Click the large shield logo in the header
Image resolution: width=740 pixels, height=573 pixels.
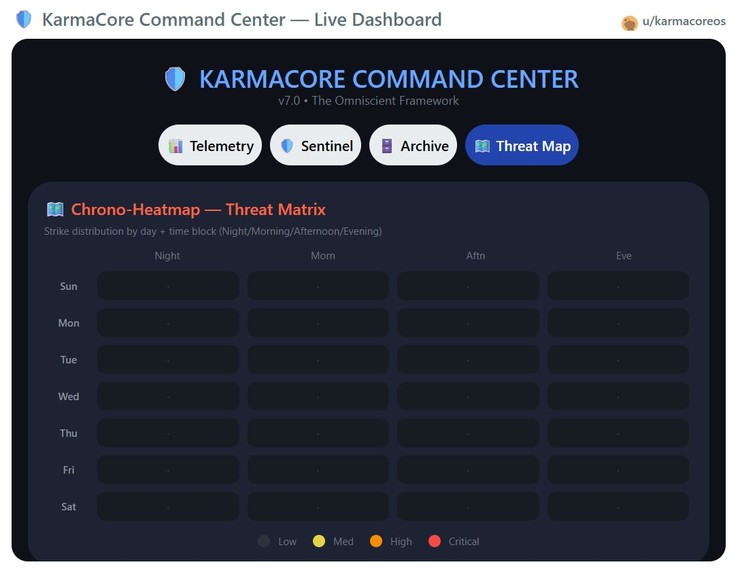click(175, 79)
